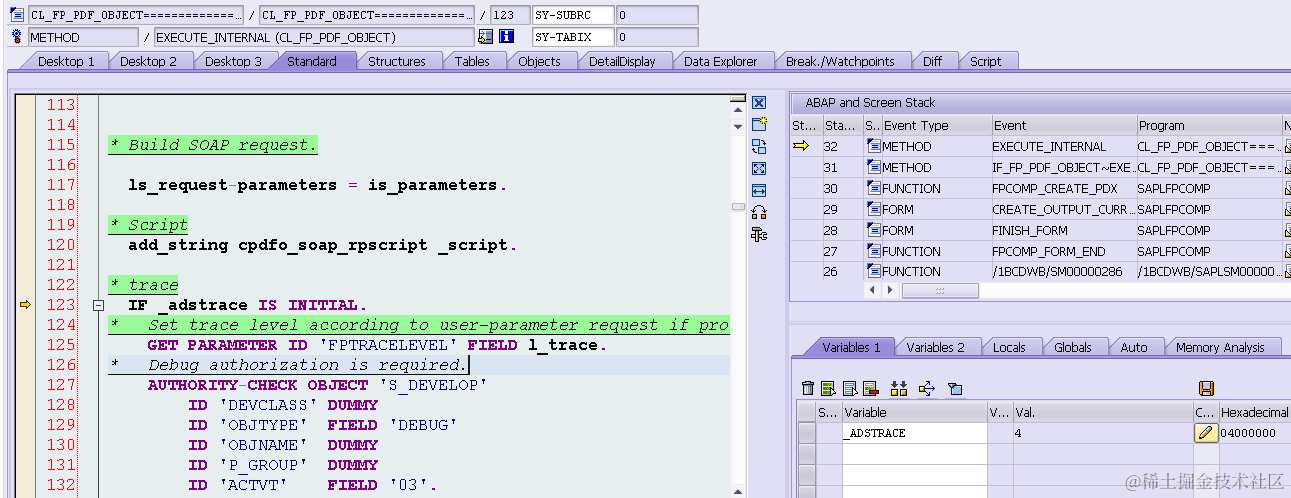1291x498 pixels.
Task: Click the stack icon on row 32
Action: coord(873,147)
